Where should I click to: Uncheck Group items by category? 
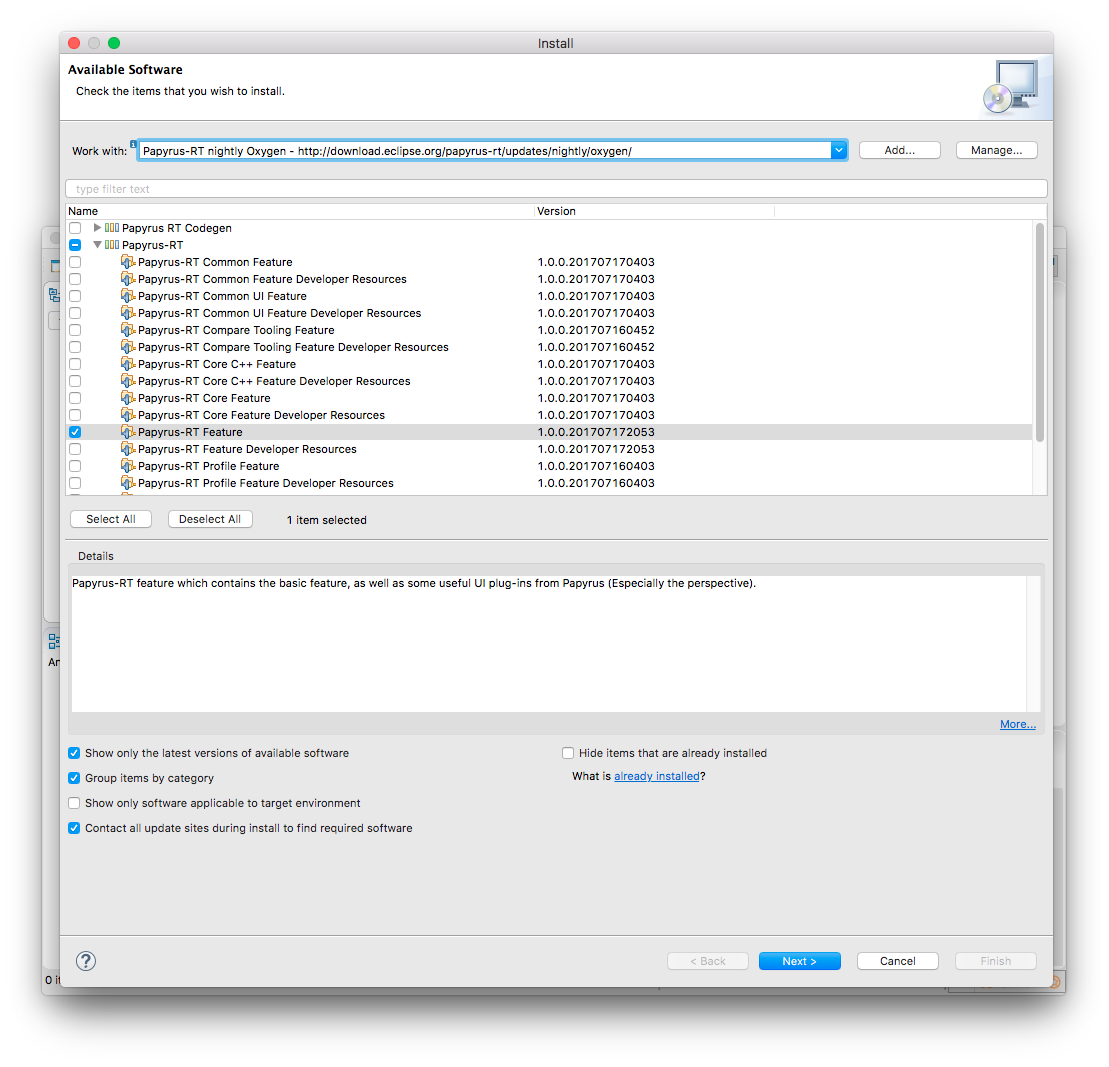(73, 778)
